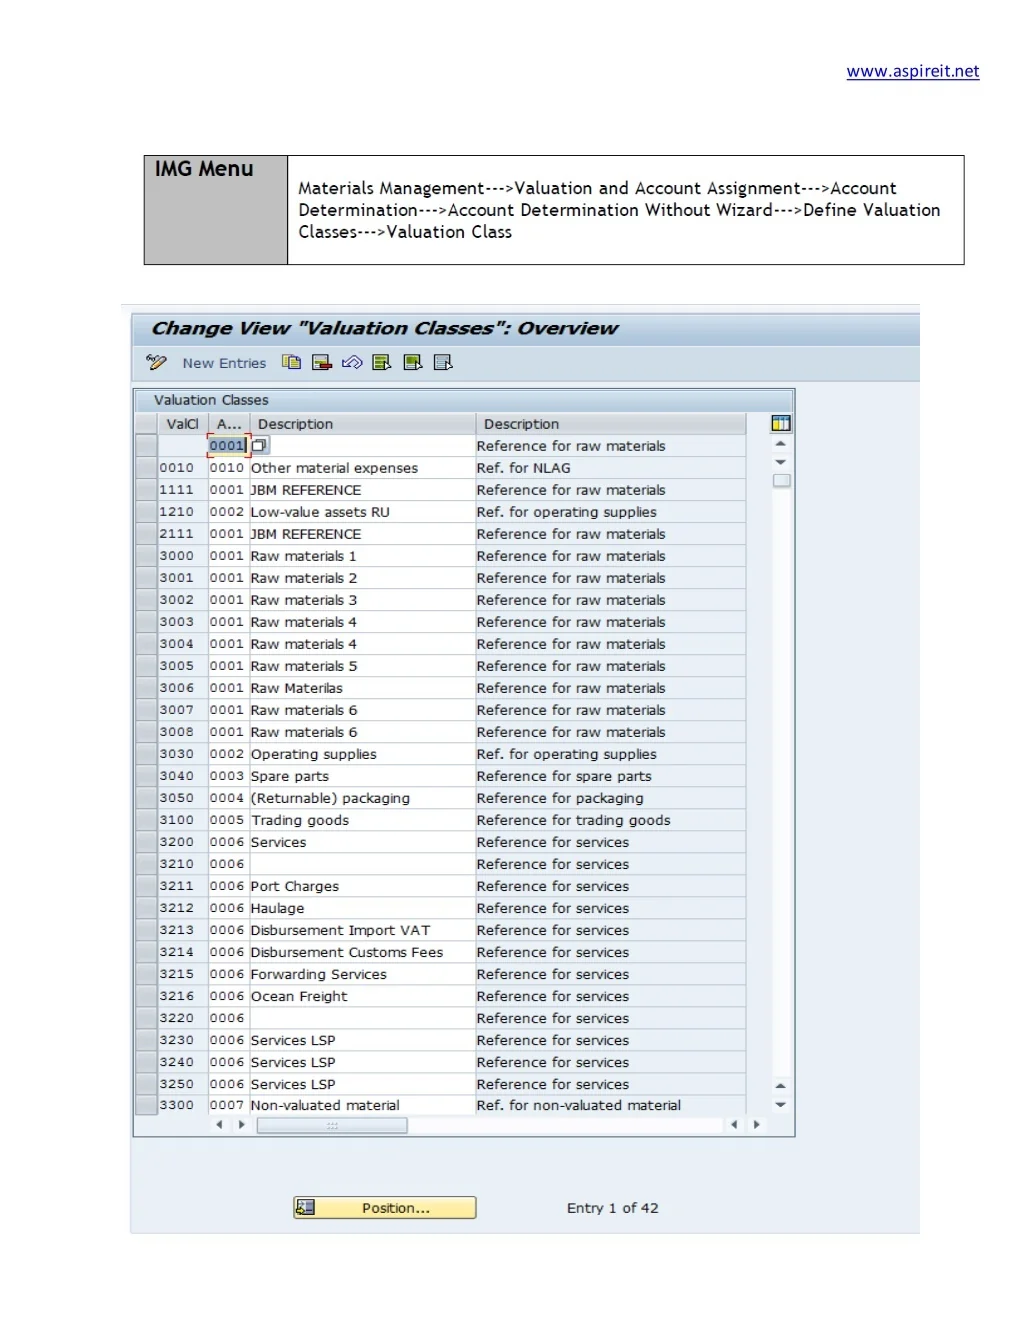Viewport: 1024px width, 1325px height.
Task: Click the Undo Change toolbar icon
Action: click(352, 362)
